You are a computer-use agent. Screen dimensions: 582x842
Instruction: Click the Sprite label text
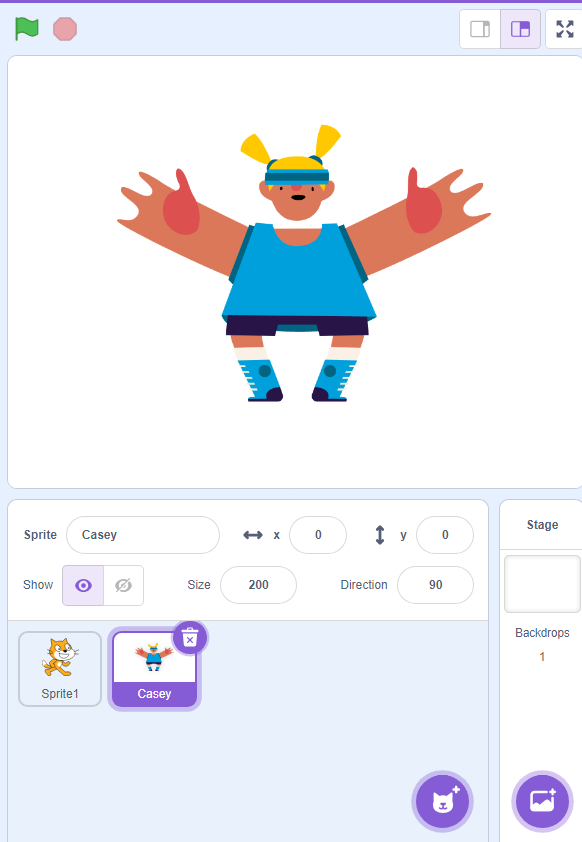[x=40, y=535]
